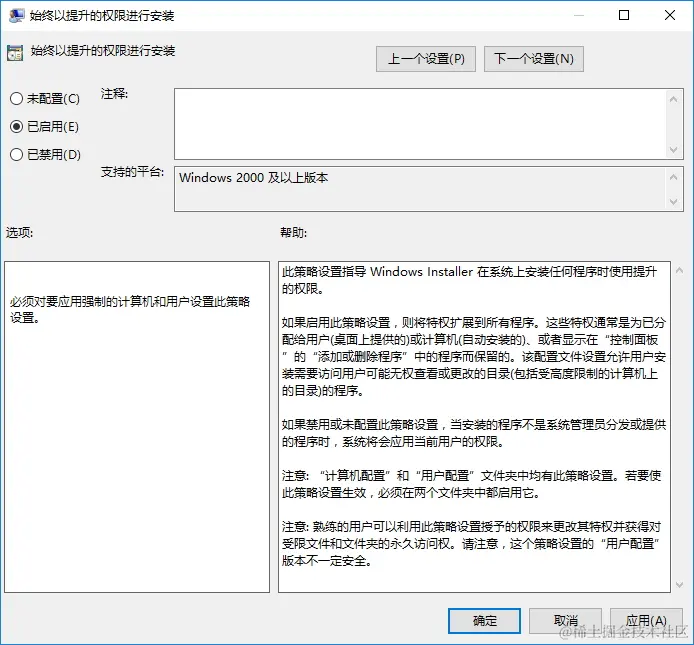This screenshot has height=645, width=694.
Task: Click the supported platform box scroll down arrow
Action: (x=674, y=202)
